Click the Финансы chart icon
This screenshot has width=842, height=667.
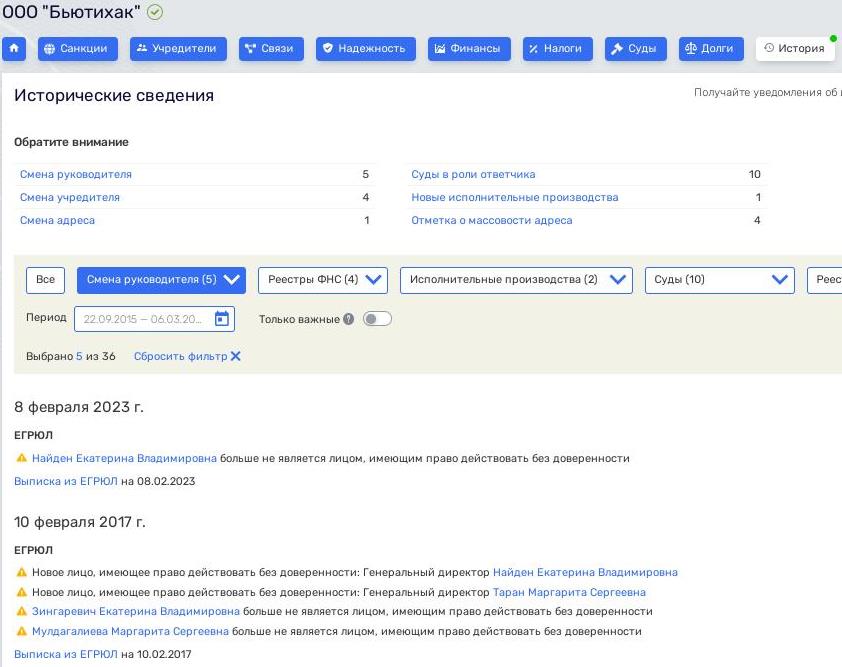click(x=439, y=48)
